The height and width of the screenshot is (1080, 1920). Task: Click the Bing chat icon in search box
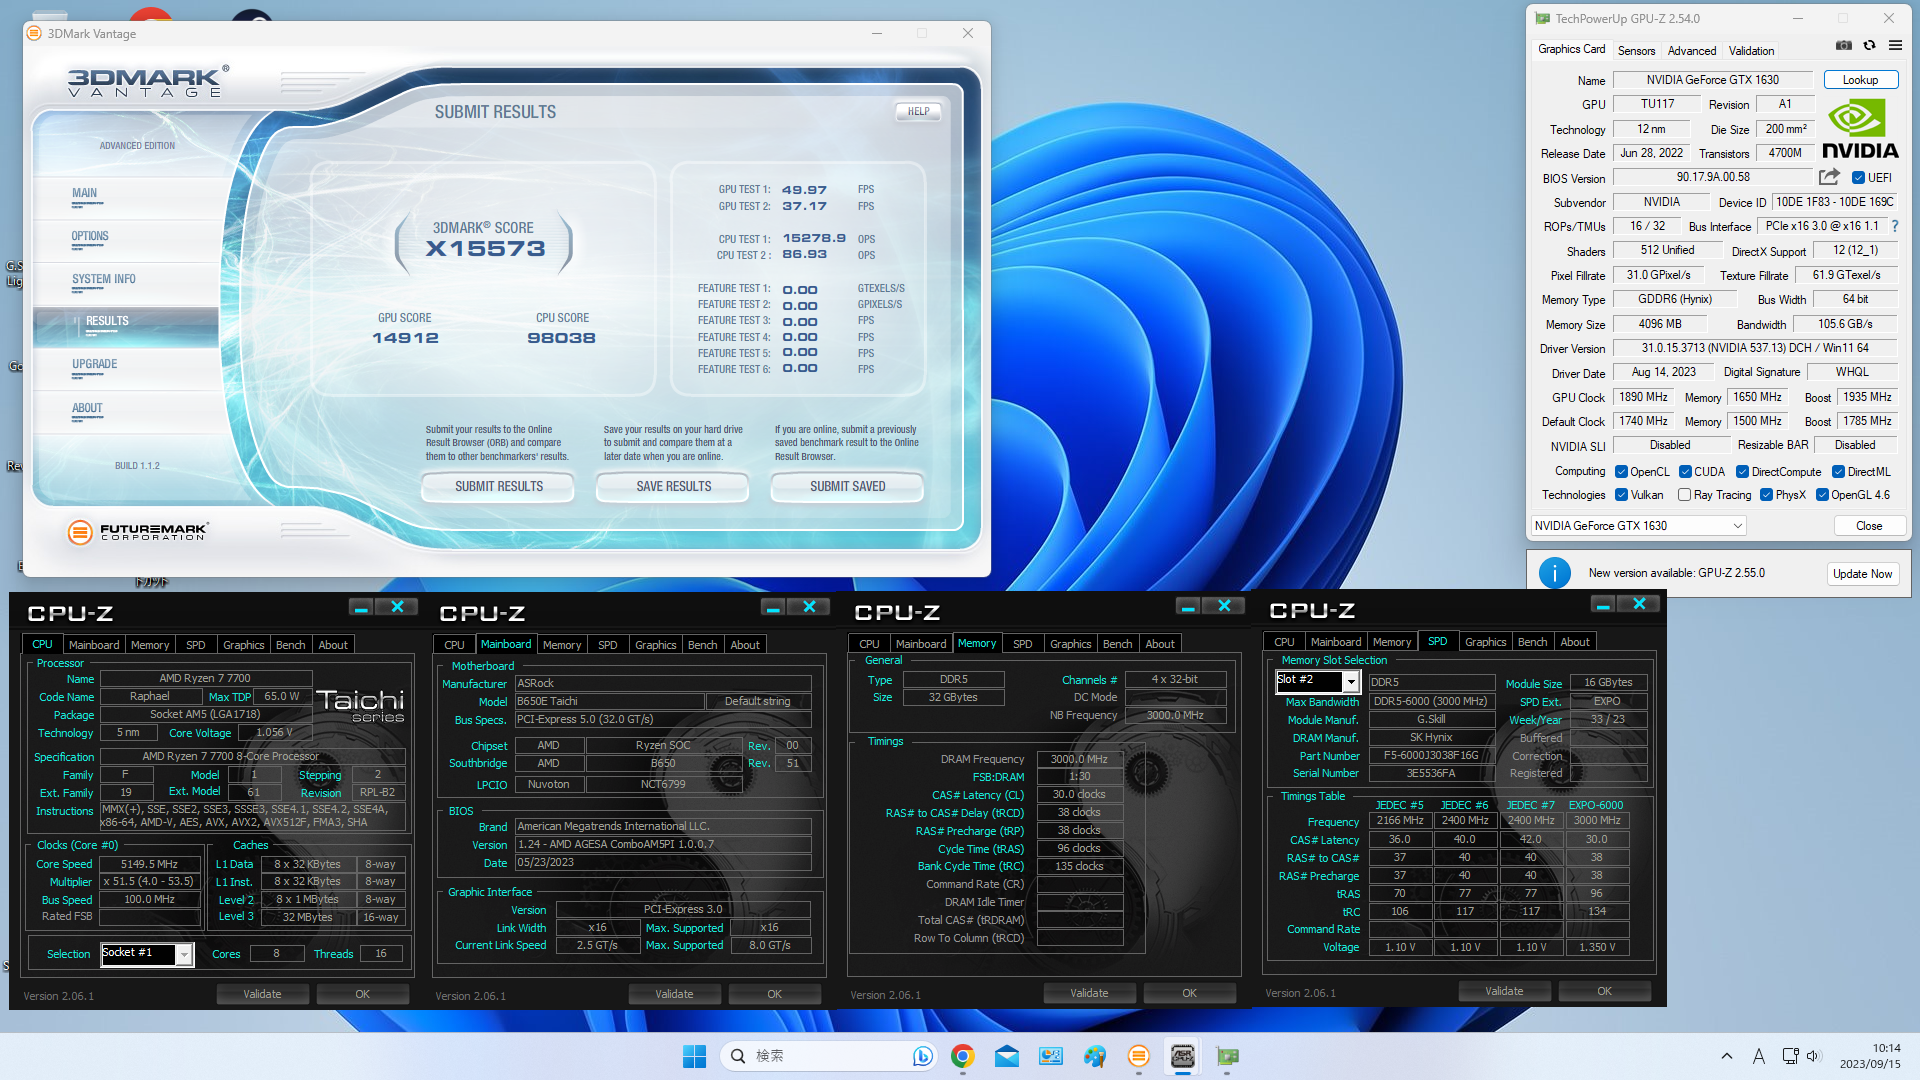922,1056
